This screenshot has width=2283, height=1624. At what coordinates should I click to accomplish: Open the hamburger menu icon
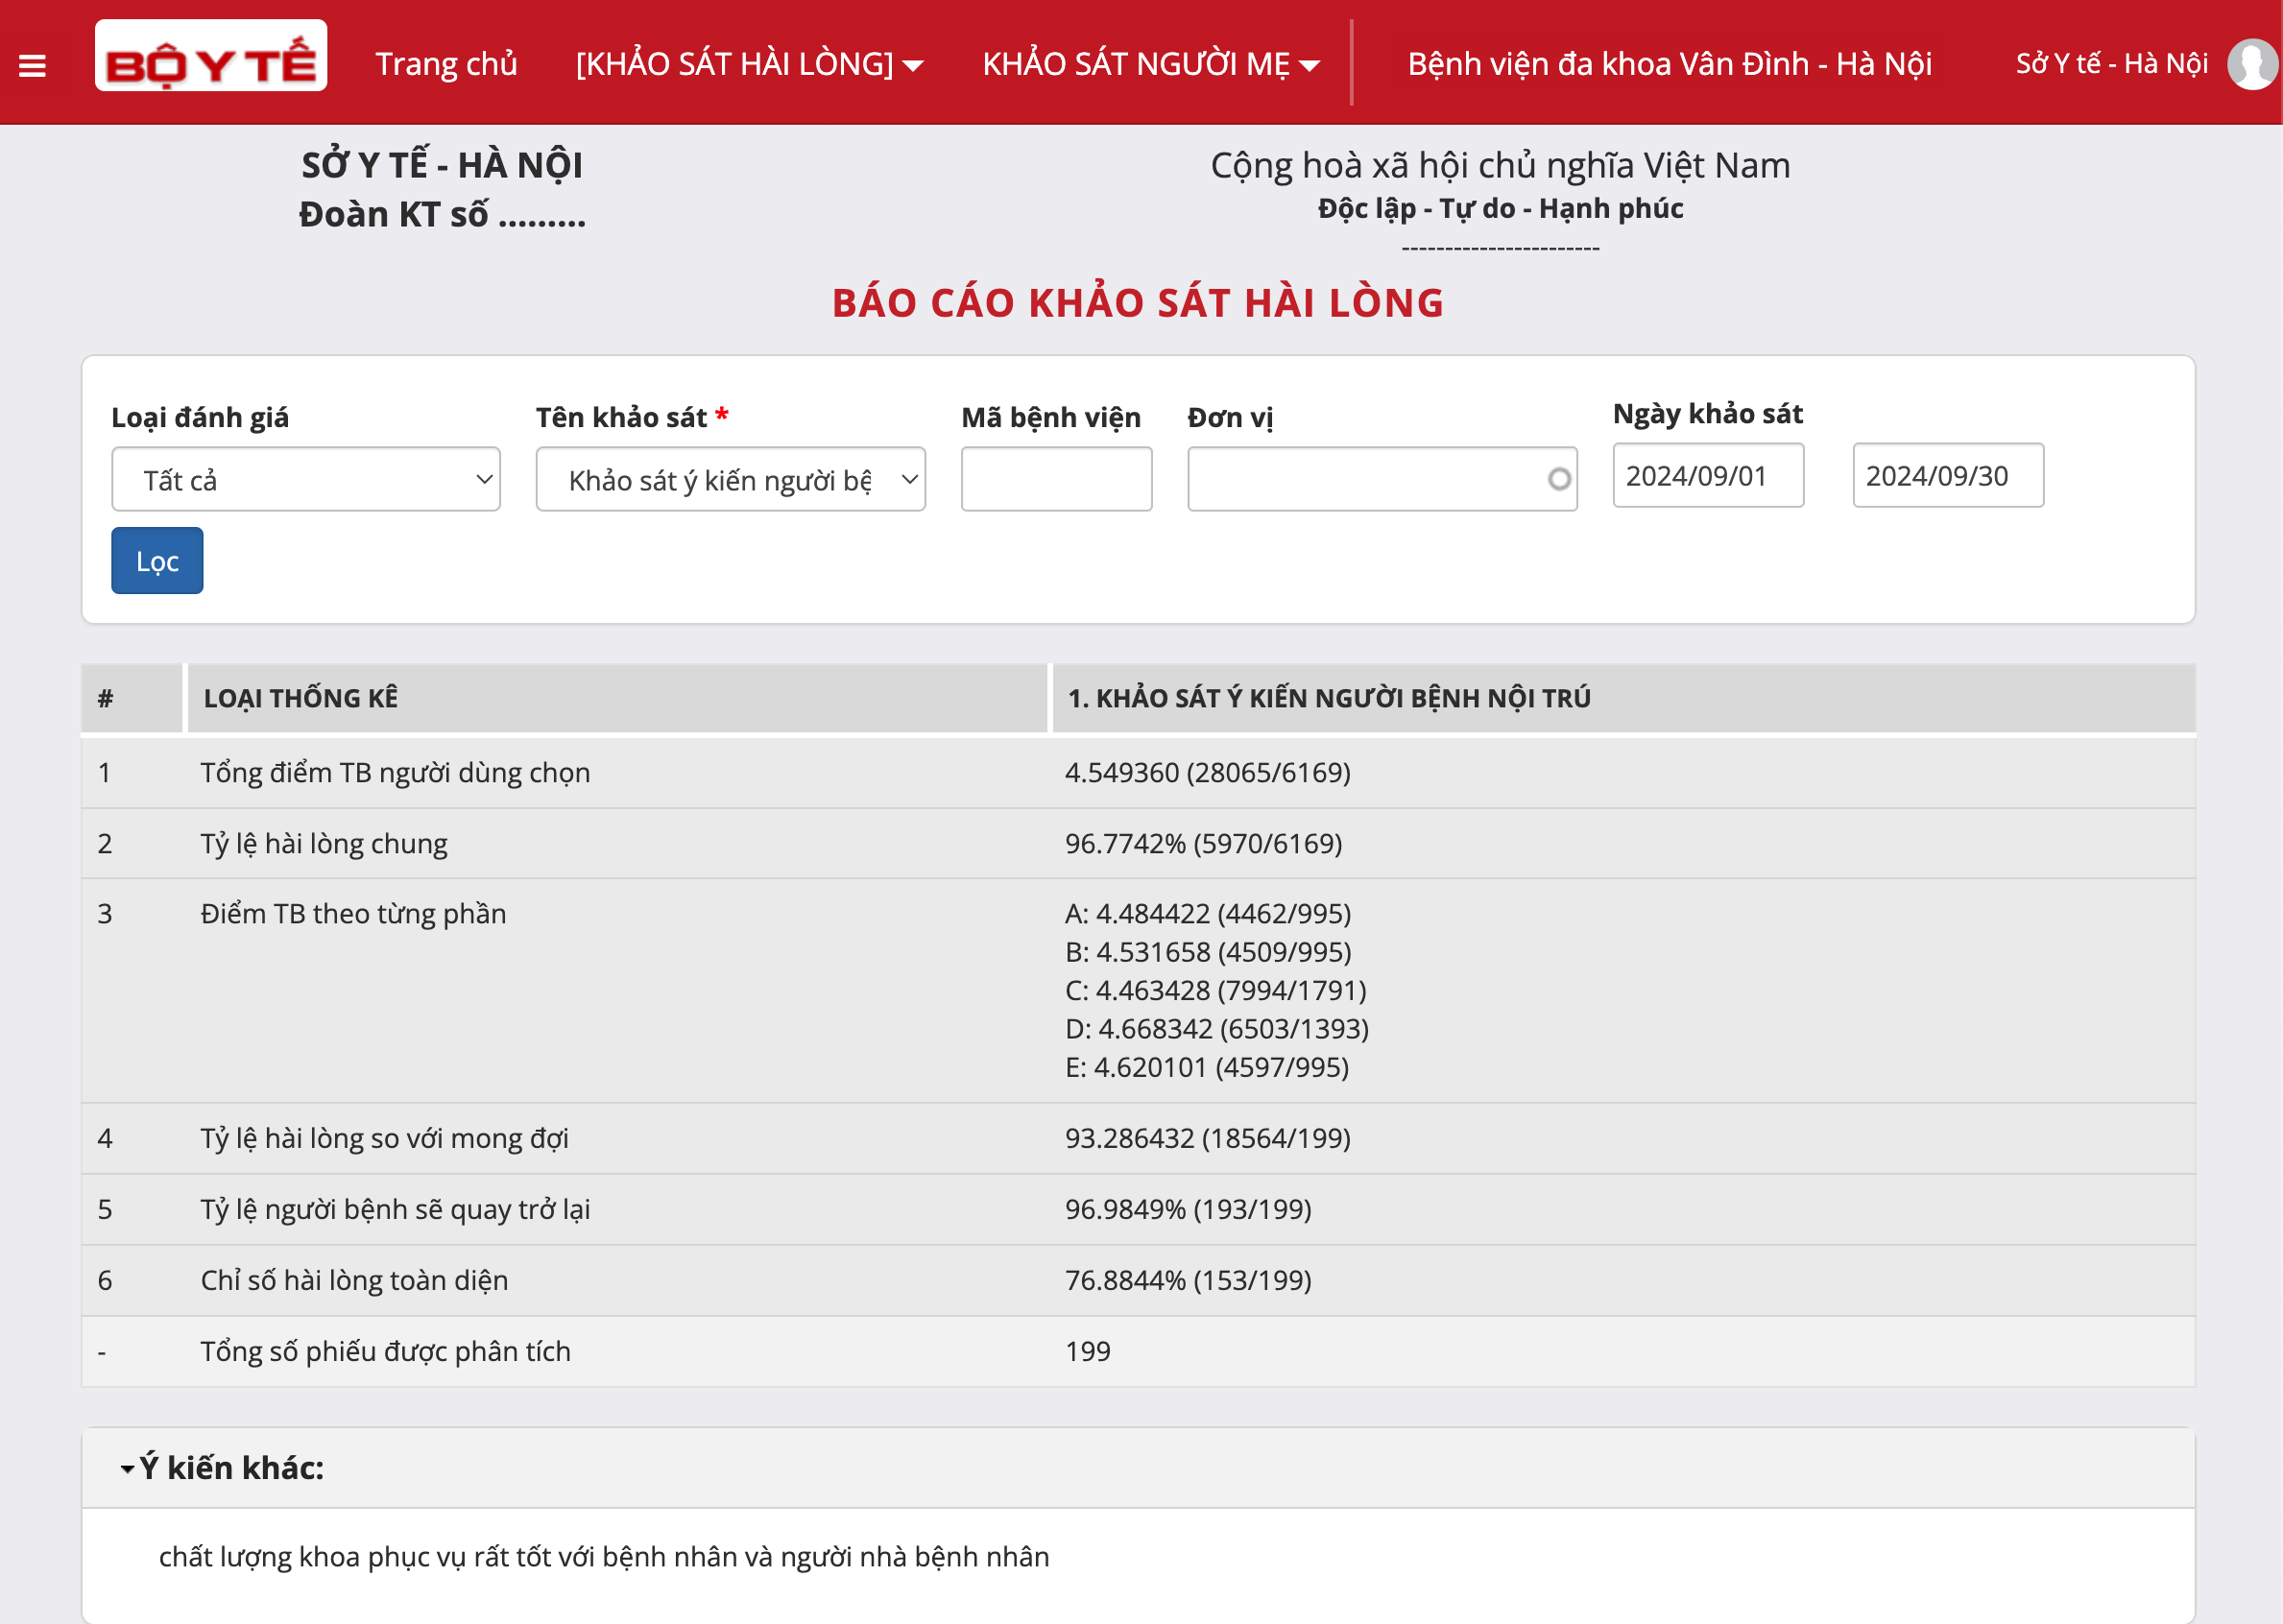(32, 66)
